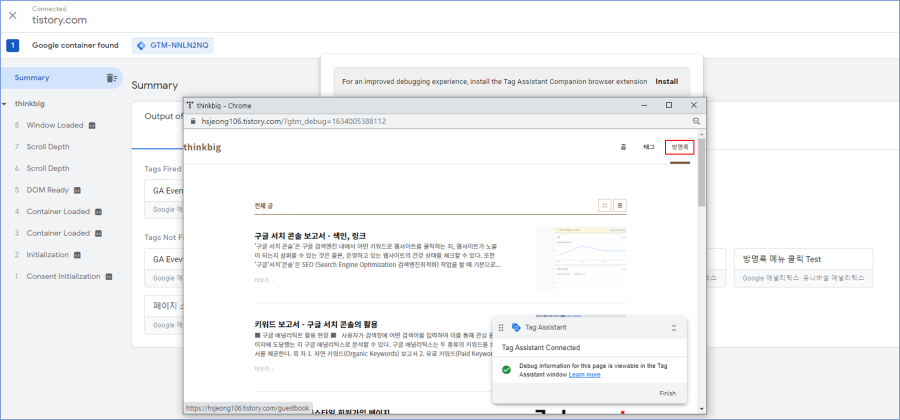The height and width of the screenshot is (420, 900).
Task: Click 더보기 under the 서치 콘솔 보고서 post
Action: click(x=264, y=281)
